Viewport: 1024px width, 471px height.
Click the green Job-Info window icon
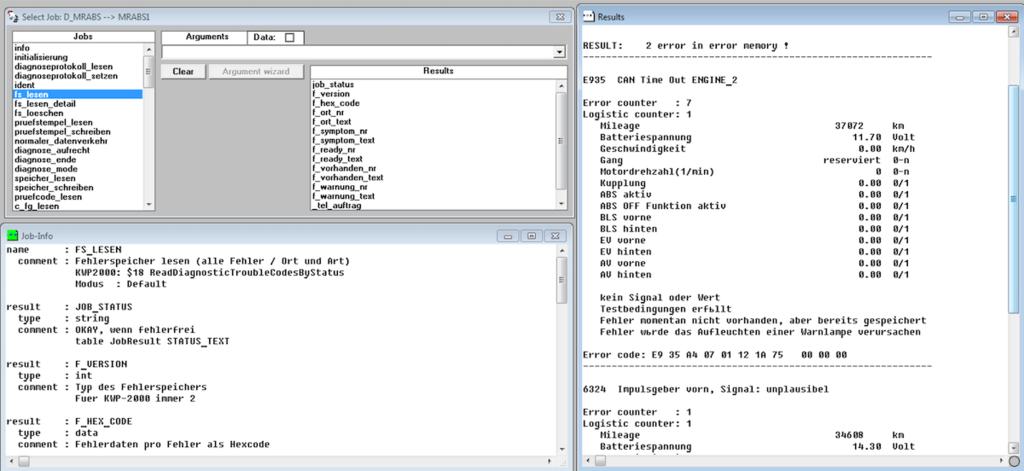click(x=12, y=235)
